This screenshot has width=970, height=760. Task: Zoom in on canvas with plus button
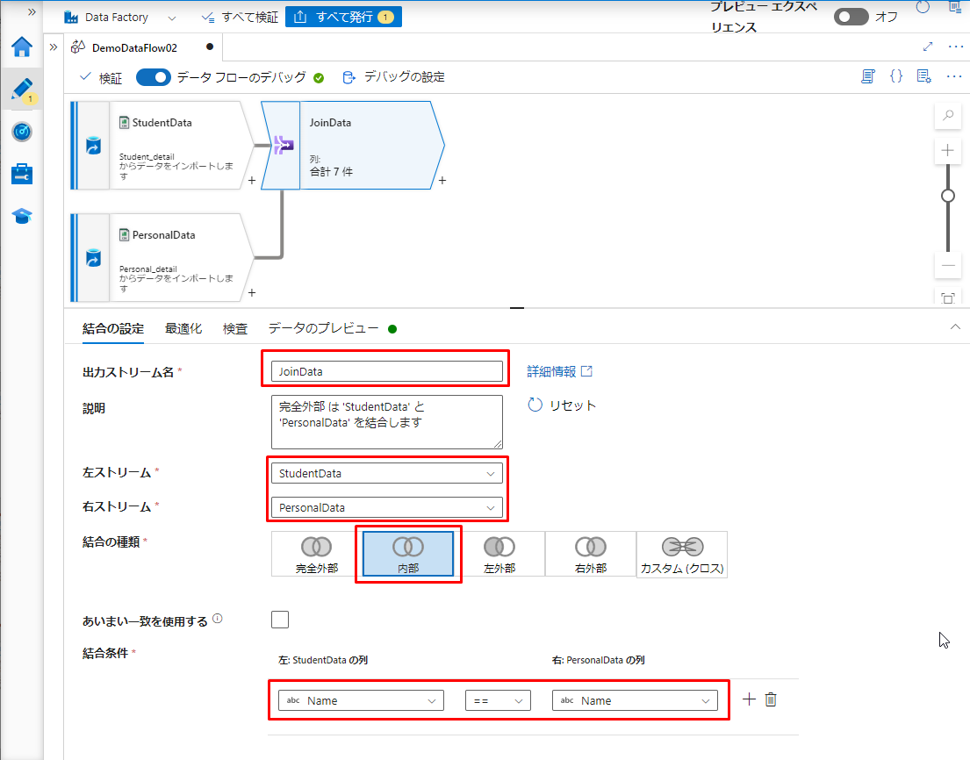(x=948, y=150)
